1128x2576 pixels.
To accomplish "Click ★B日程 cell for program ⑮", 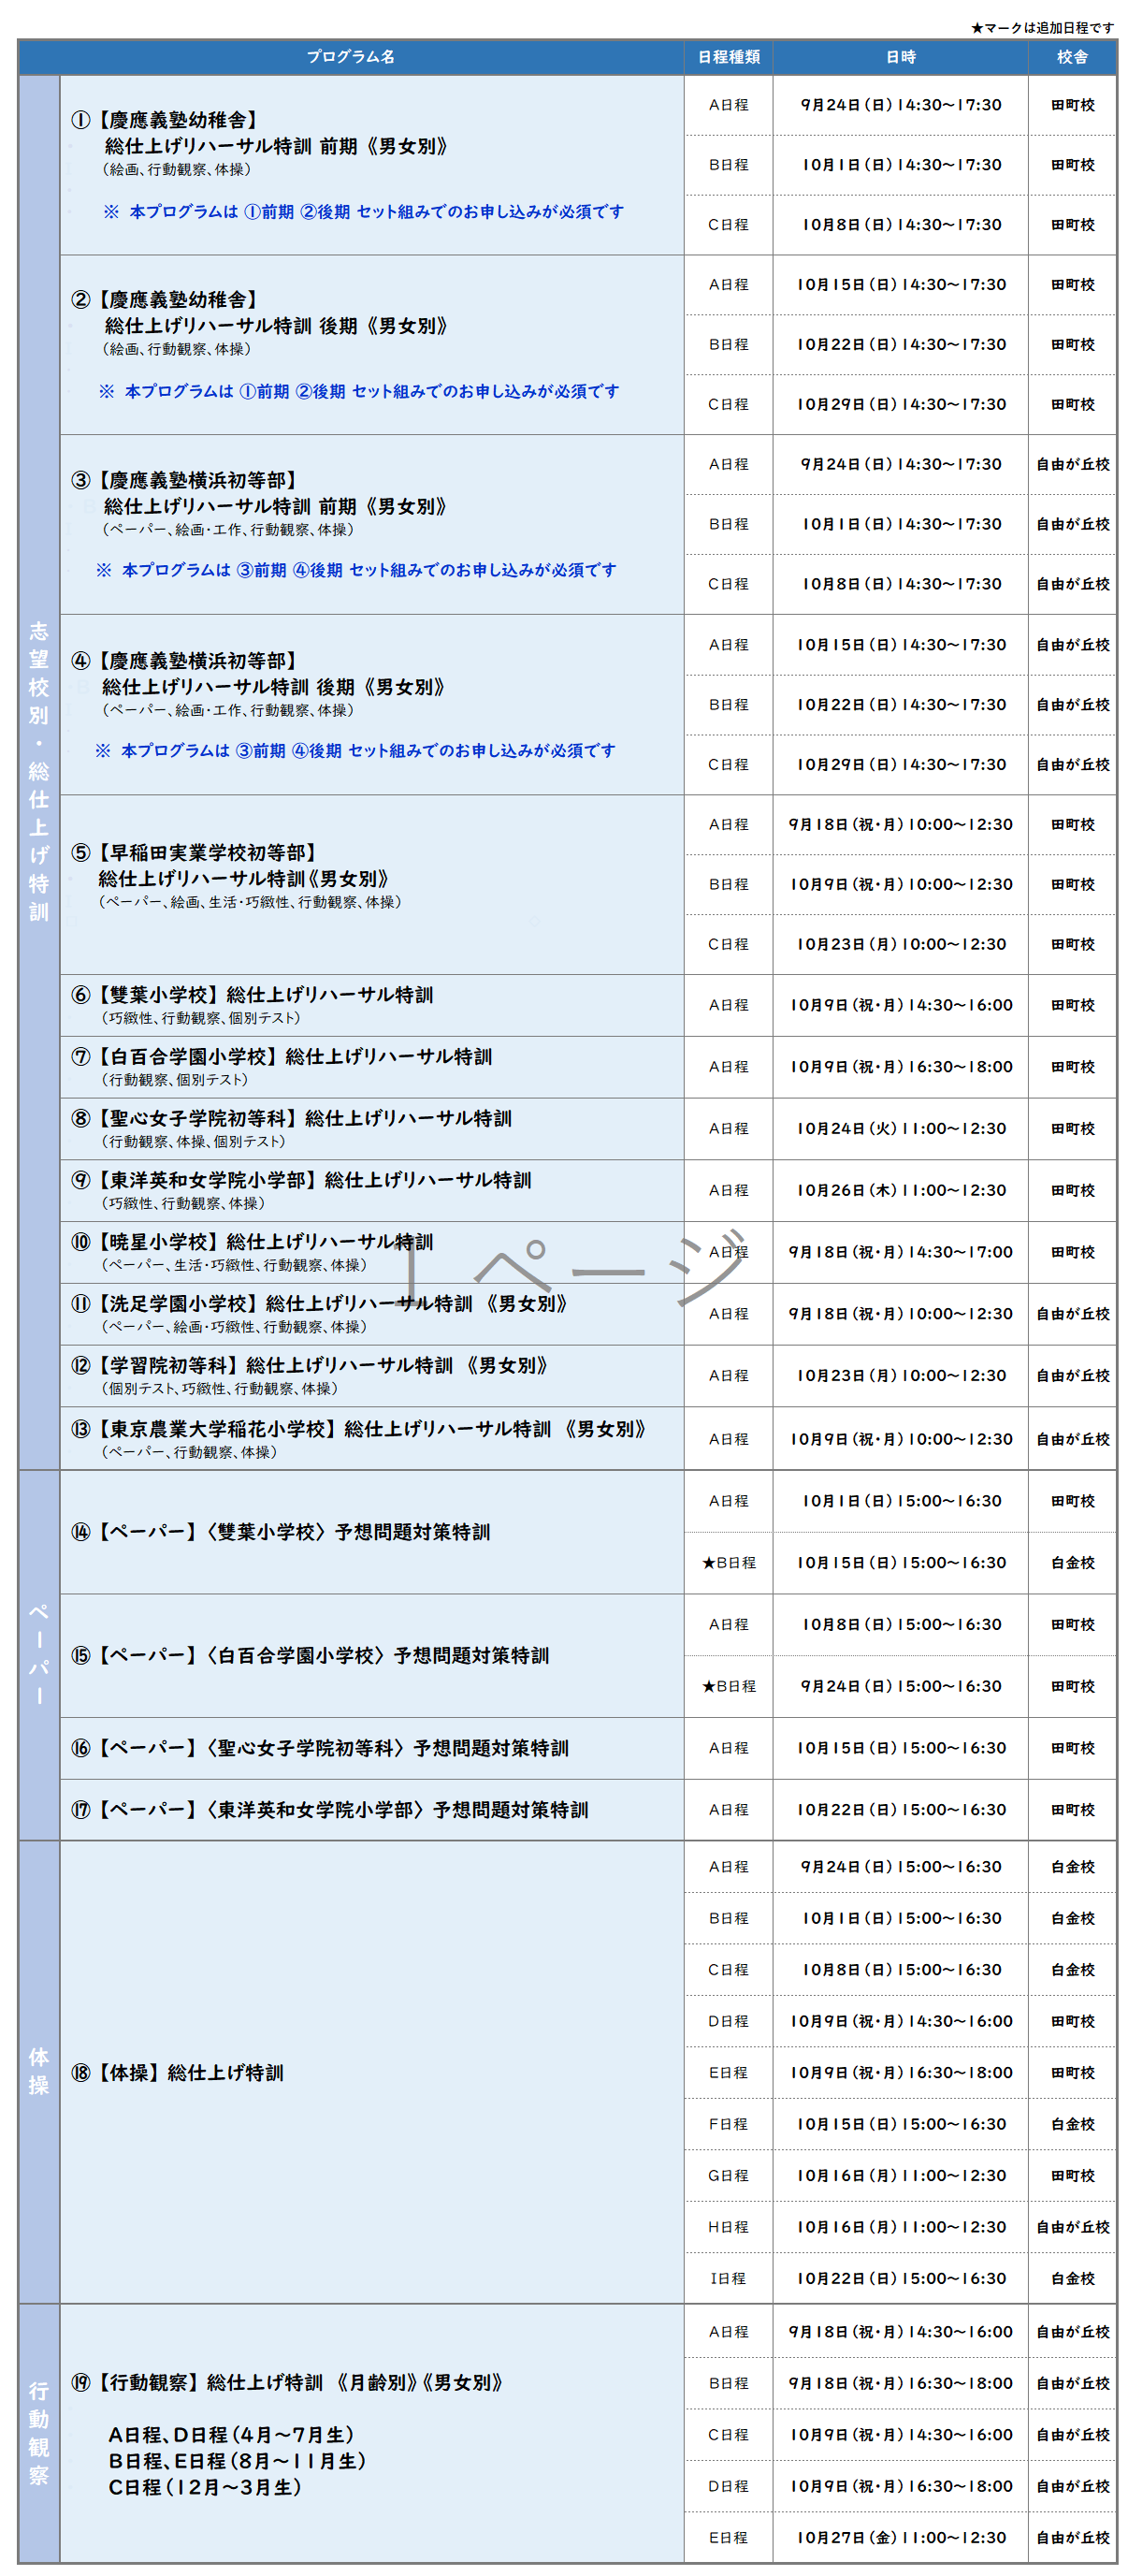I will pyautogui.click(x=728, y=1686).
